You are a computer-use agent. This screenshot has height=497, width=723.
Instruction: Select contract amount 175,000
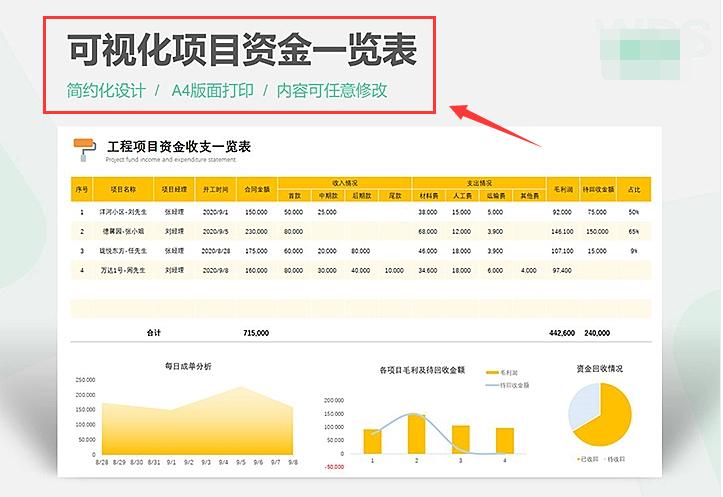[256, 251]
